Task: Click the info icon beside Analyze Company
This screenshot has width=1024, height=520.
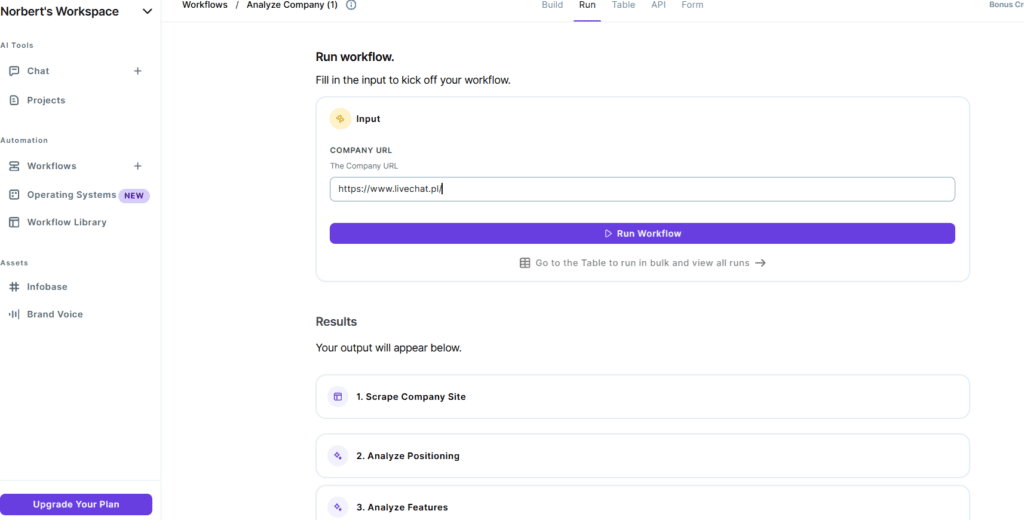Action: pos(350,5)
